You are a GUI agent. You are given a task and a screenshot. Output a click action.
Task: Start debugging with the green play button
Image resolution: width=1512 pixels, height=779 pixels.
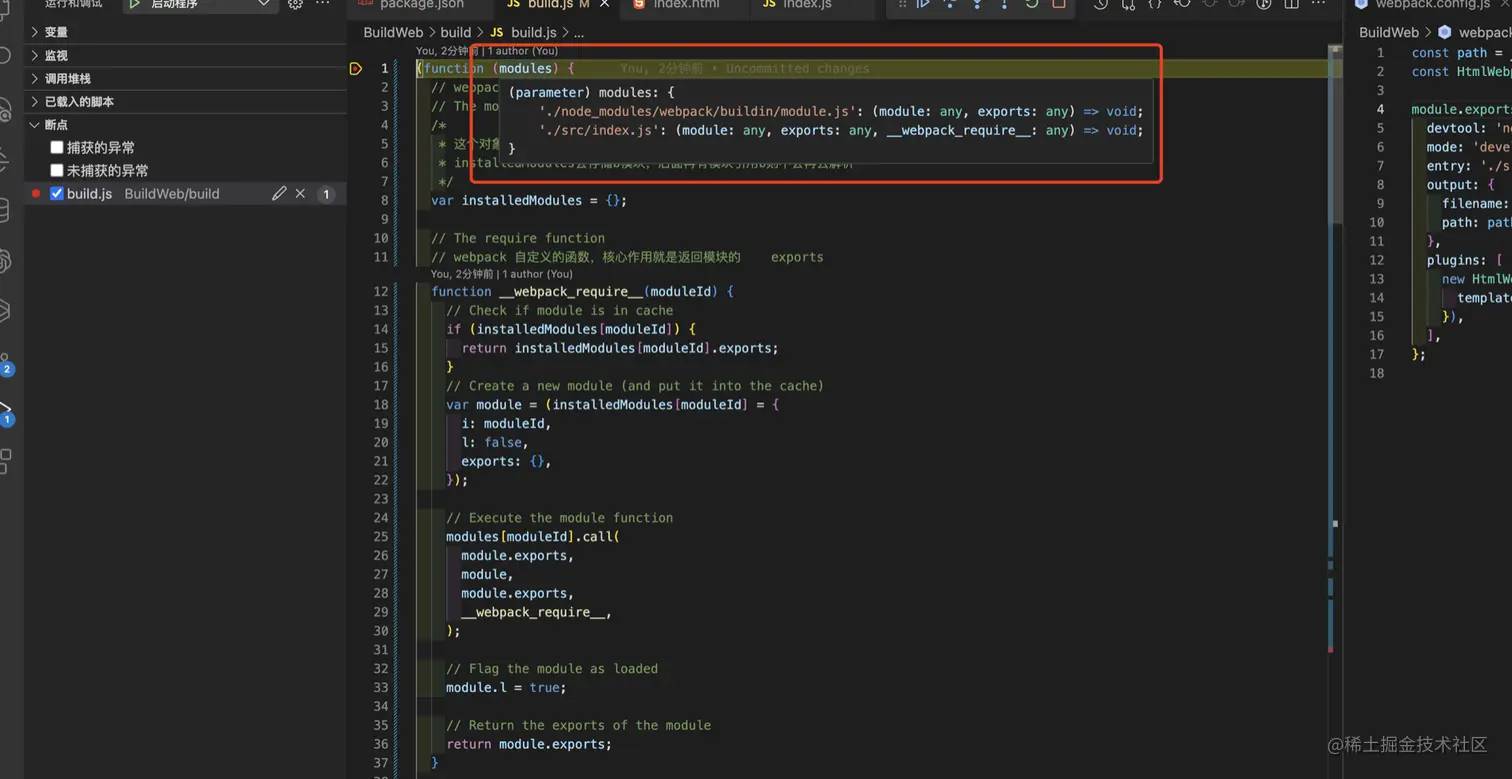click(x=135, y=4)
